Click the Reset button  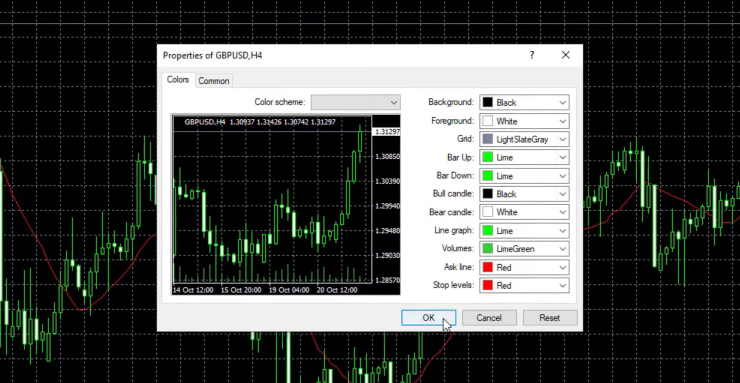(550, 317)
